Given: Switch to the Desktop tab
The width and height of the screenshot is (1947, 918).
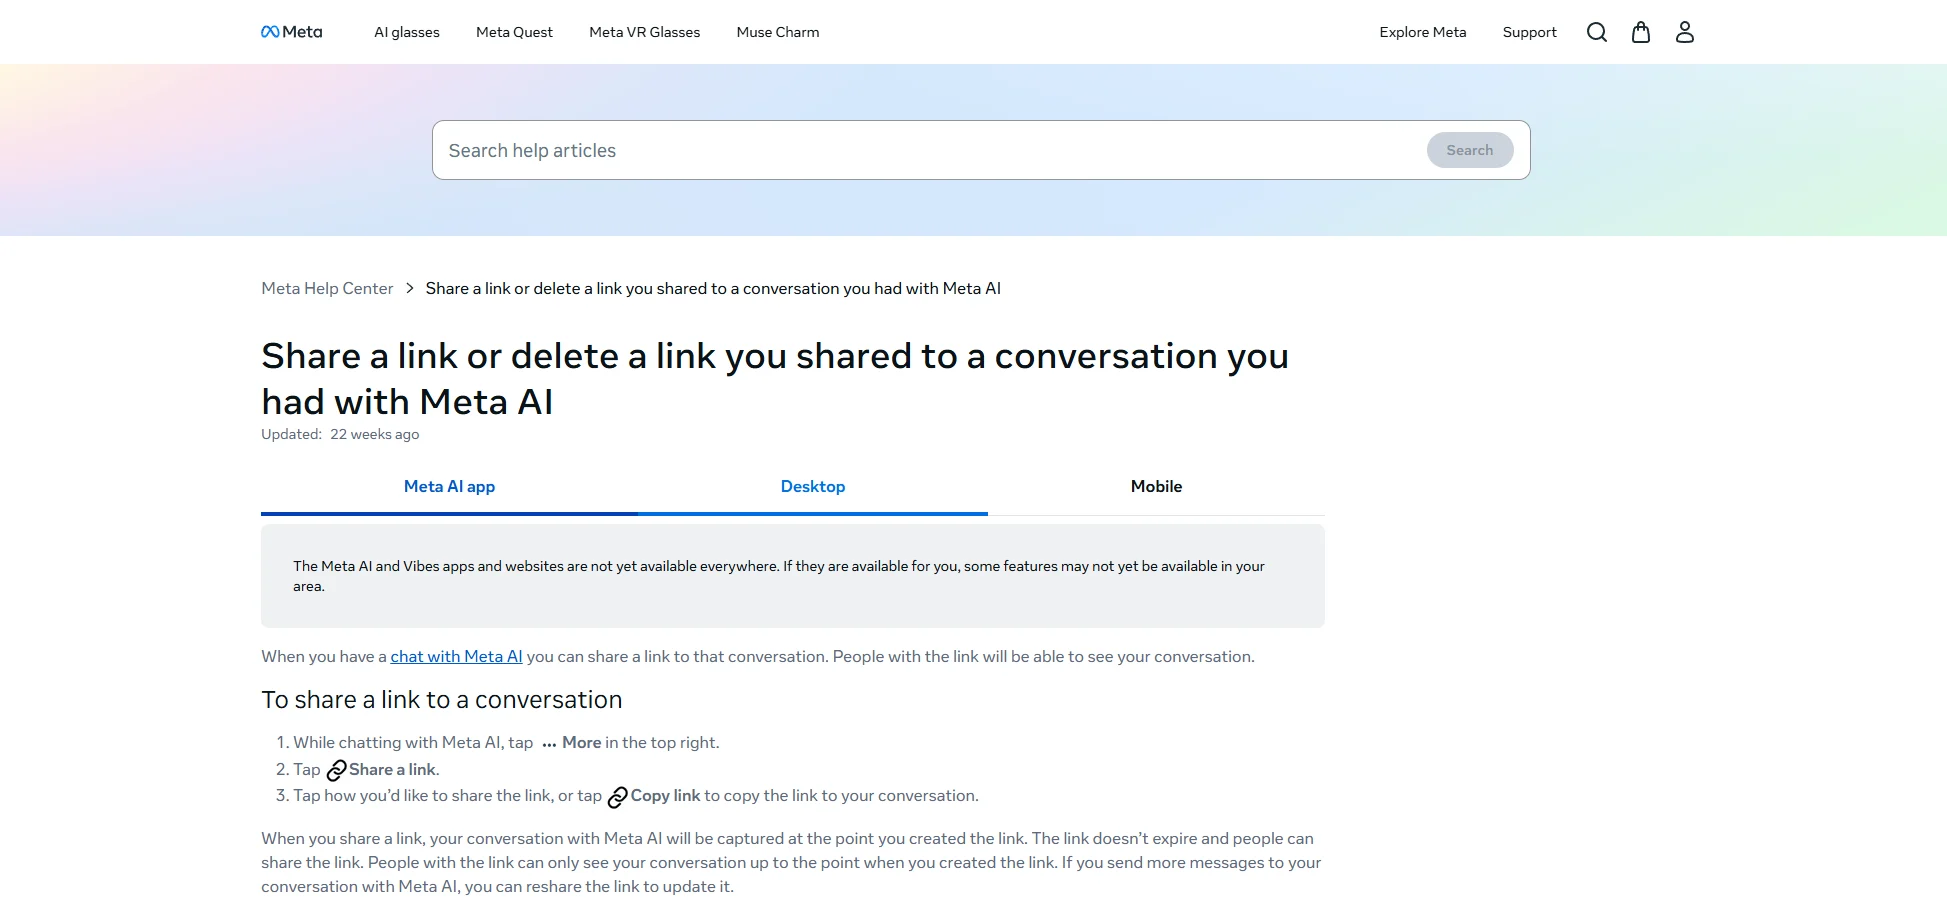Looking at the screenshot, I should click(x=813, y=487).
